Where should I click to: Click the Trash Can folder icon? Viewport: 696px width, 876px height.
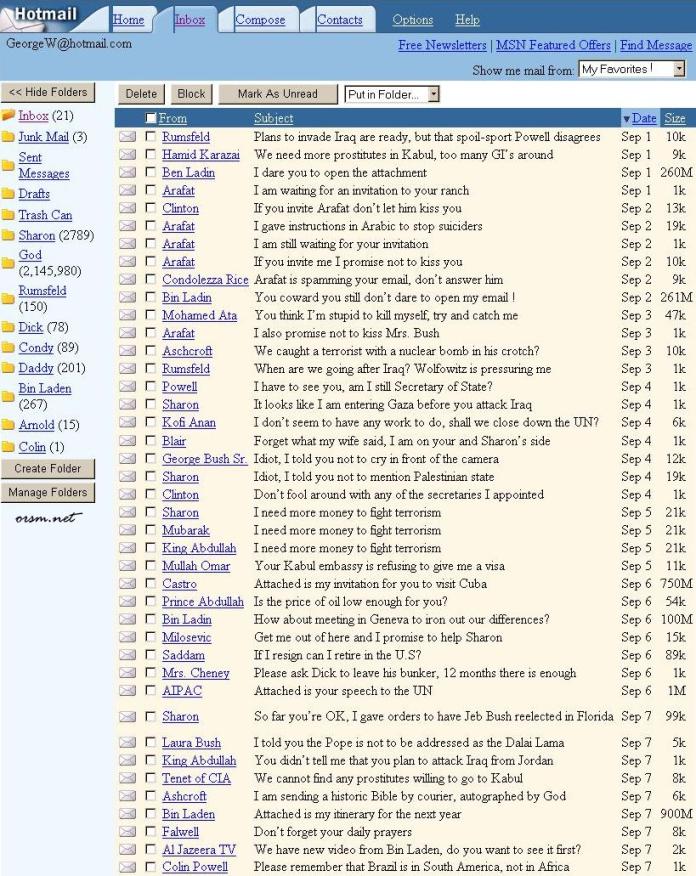8,215
